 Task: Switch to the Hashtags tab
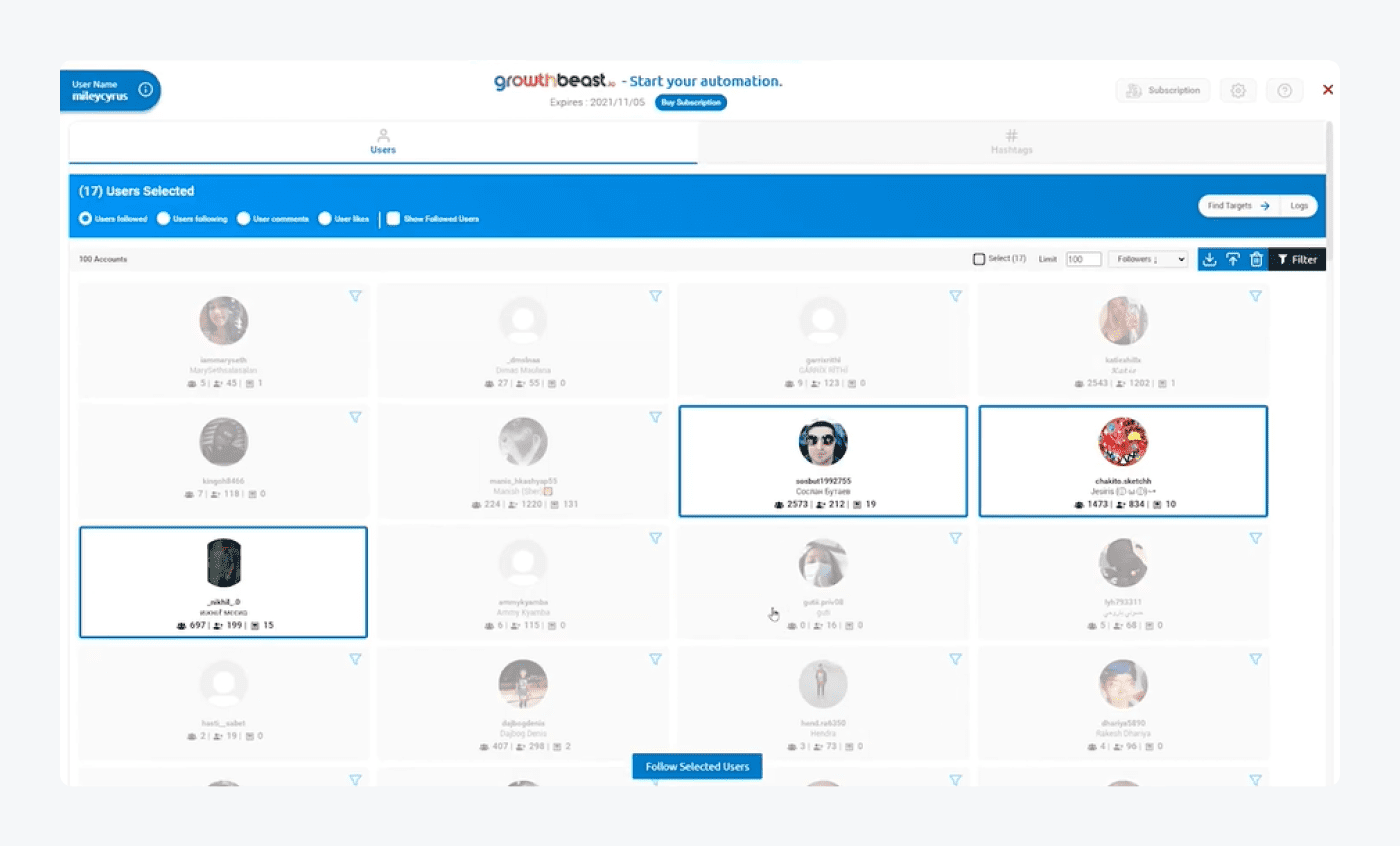click(x=1011, y=141)
